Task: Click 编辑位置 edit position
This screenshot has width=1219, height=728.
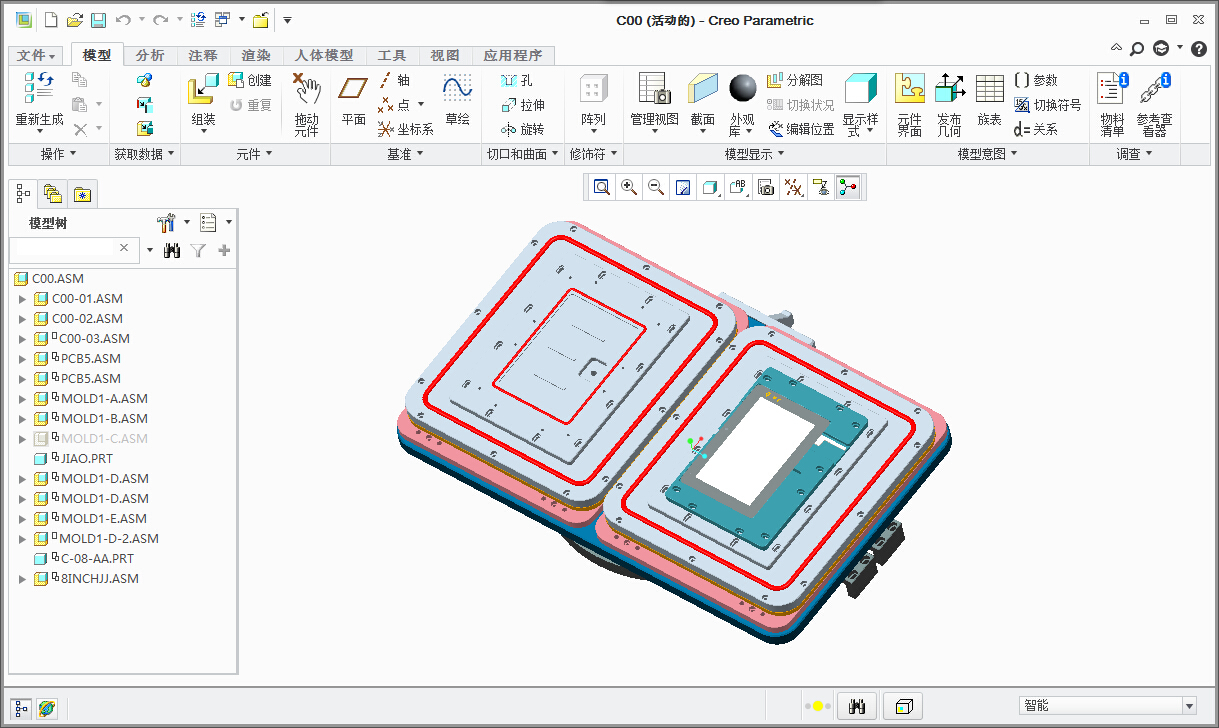Action: click(801, 129)
